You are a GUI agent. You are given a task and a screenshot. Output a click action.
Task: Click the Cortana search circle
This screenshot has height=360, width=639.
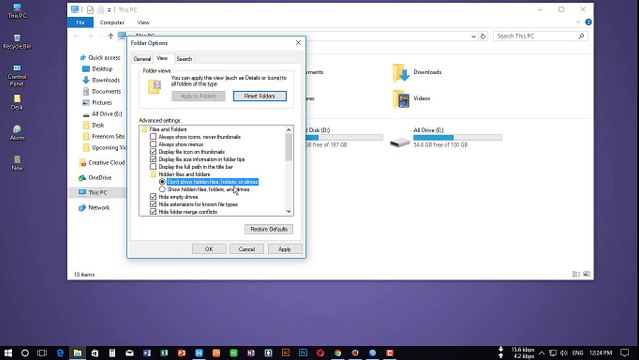(25, 353)
